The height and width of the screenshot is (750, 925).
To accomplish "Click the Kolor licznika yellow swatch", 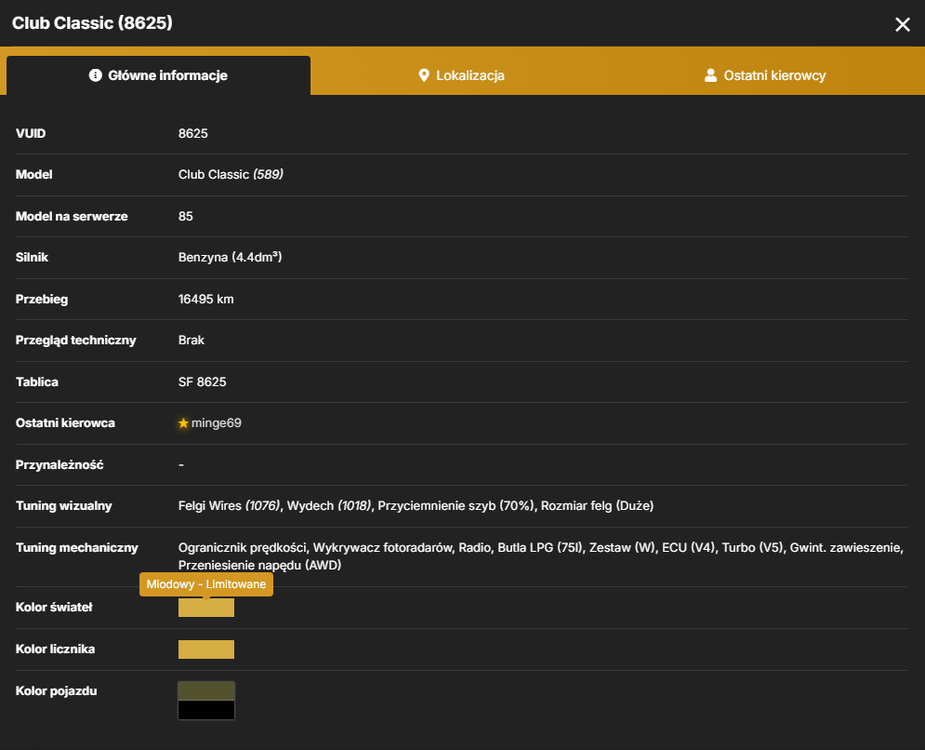I will (x=206, y=649).
